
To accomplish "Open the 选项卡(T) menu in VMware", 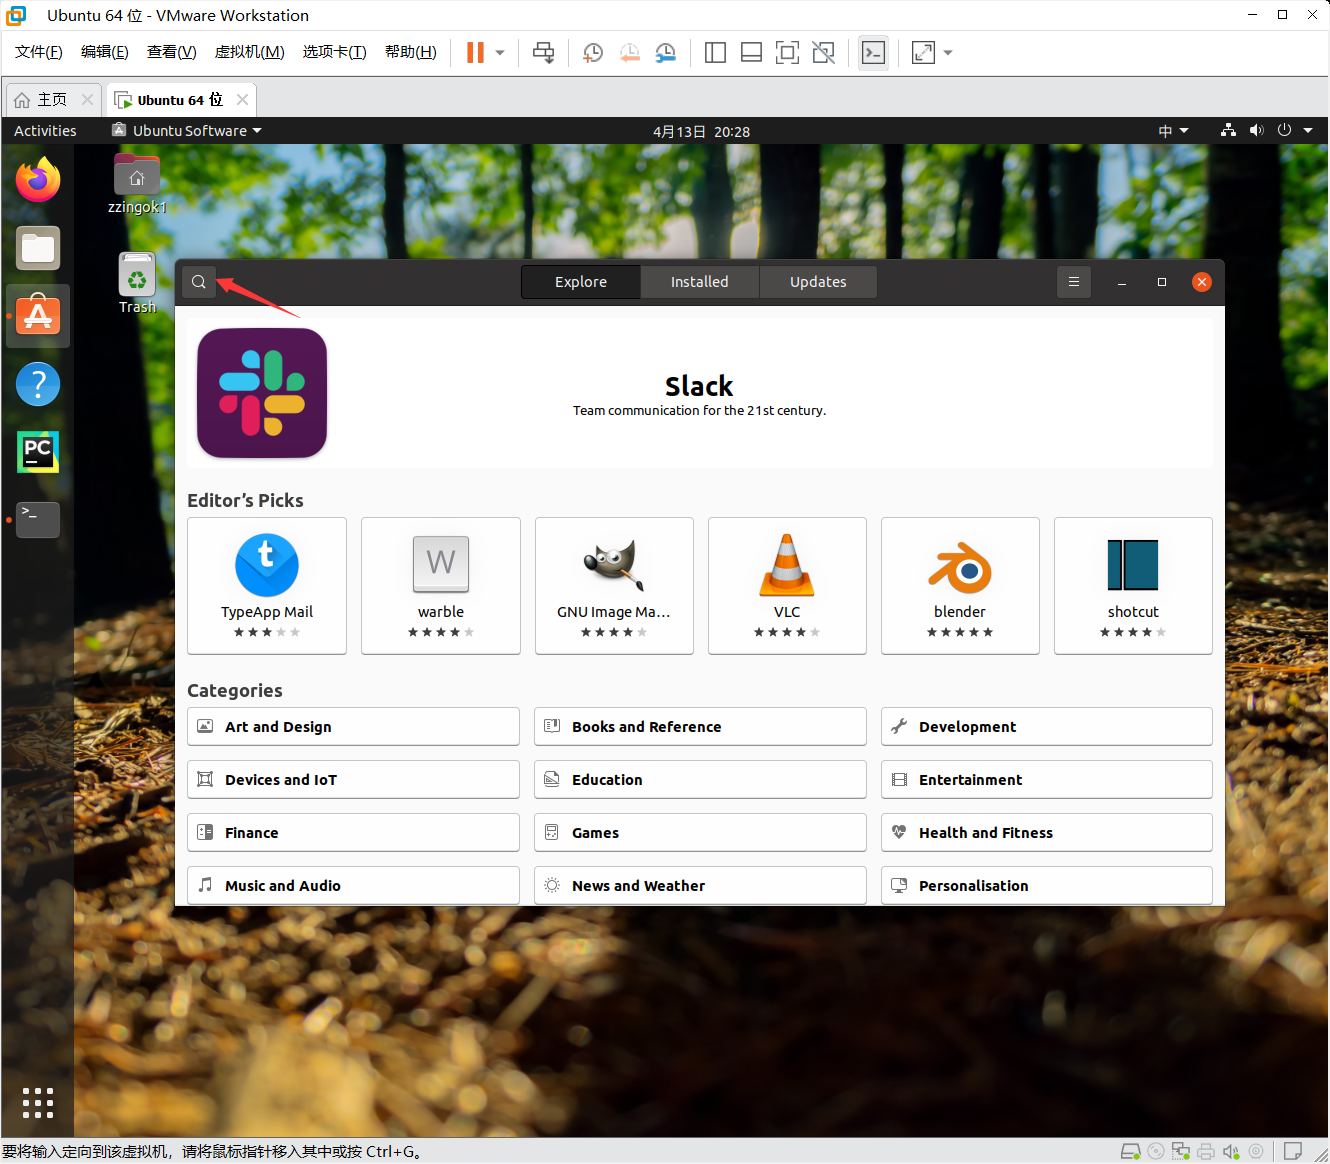I will (335, 52).
